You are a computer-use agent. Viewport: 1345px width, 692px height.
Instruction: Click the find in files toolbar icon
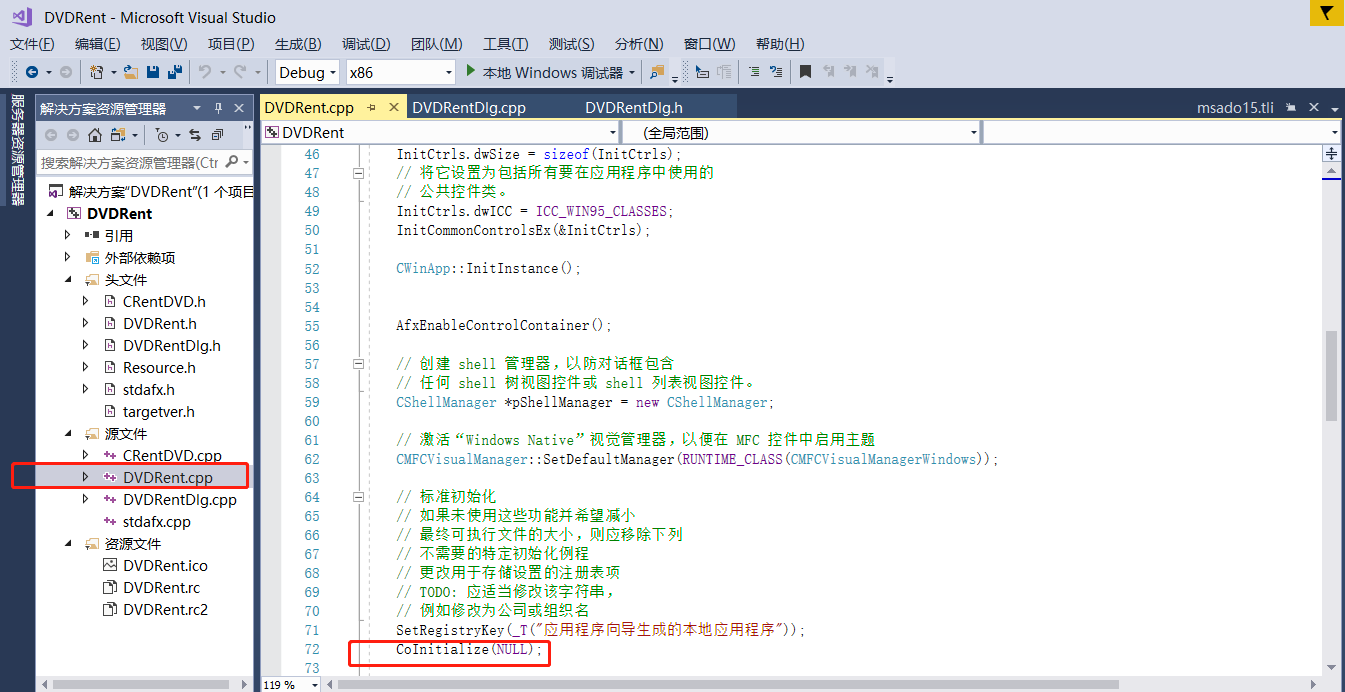pyautogui.click(x=657, y=72)
